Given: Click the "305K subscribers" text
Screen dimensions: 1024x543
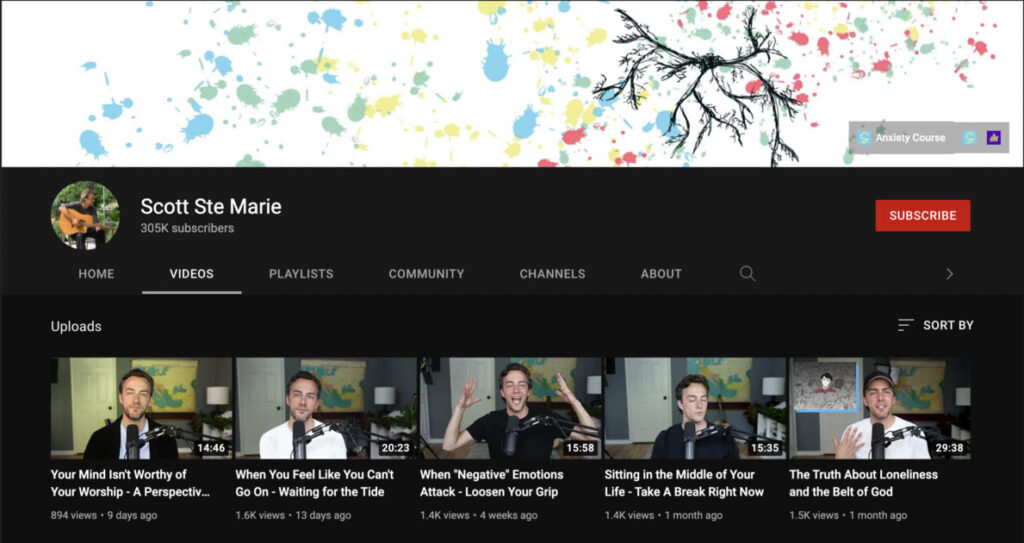Looking at the screenshot, I should [x=187, y=228].
